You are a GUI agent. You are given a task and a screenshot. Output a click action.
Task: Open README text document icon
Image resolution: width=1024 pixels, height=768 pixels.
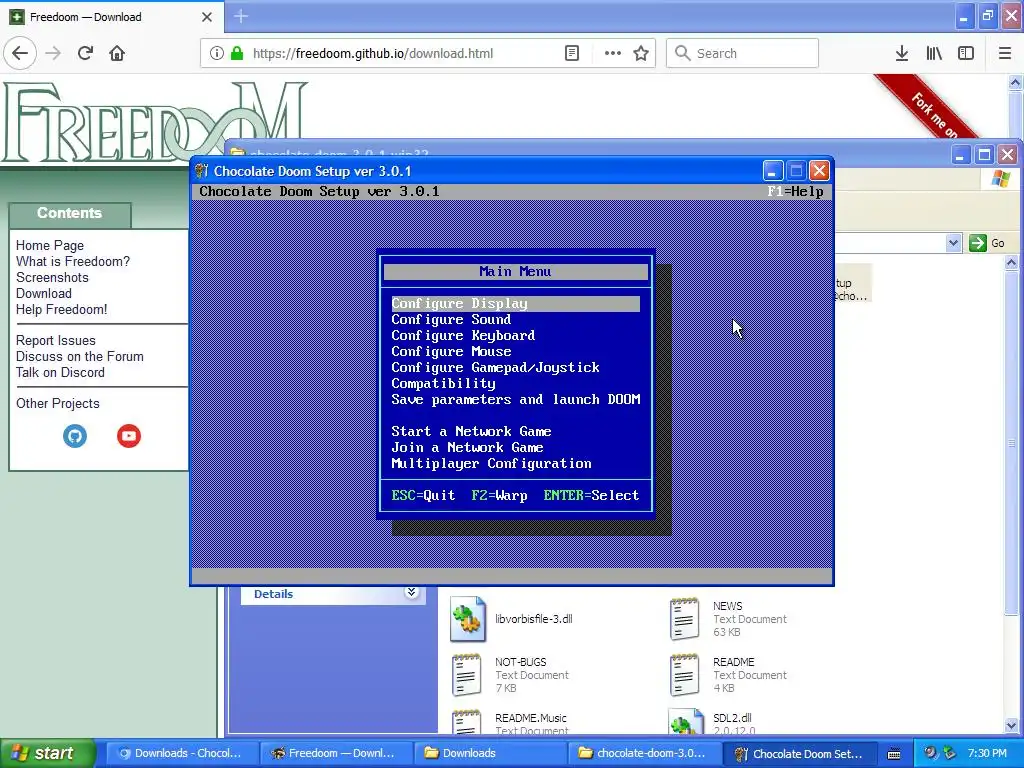tap(684, 675)
